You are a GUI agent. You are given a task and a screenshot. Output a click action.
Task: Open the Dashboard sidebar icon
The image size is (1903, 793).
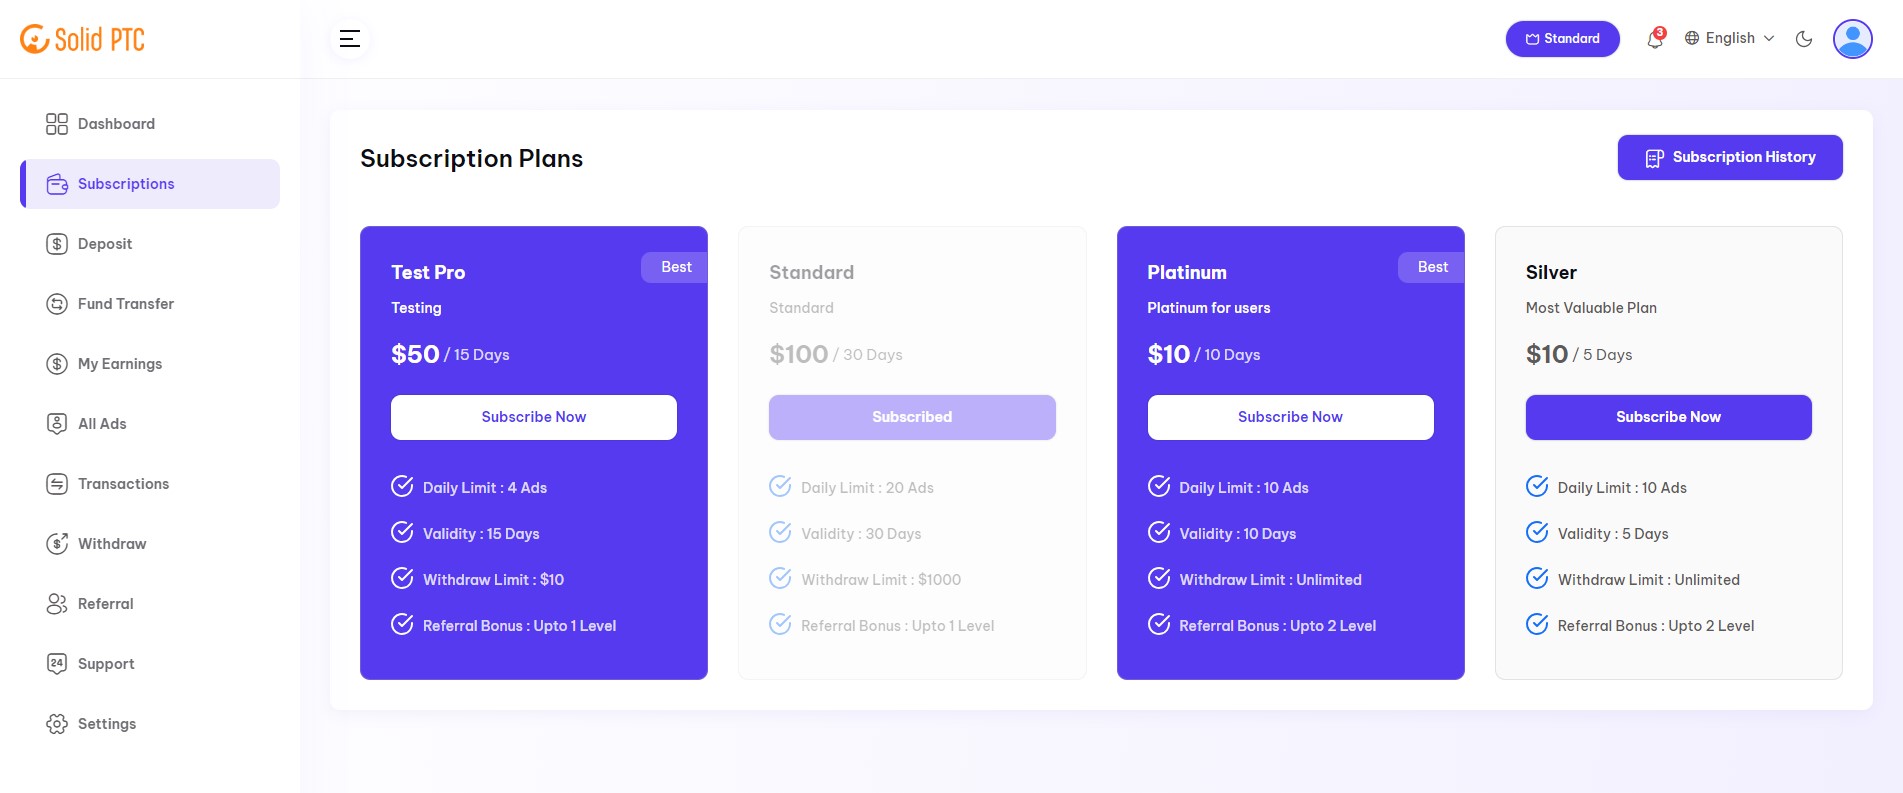point(57,124)
